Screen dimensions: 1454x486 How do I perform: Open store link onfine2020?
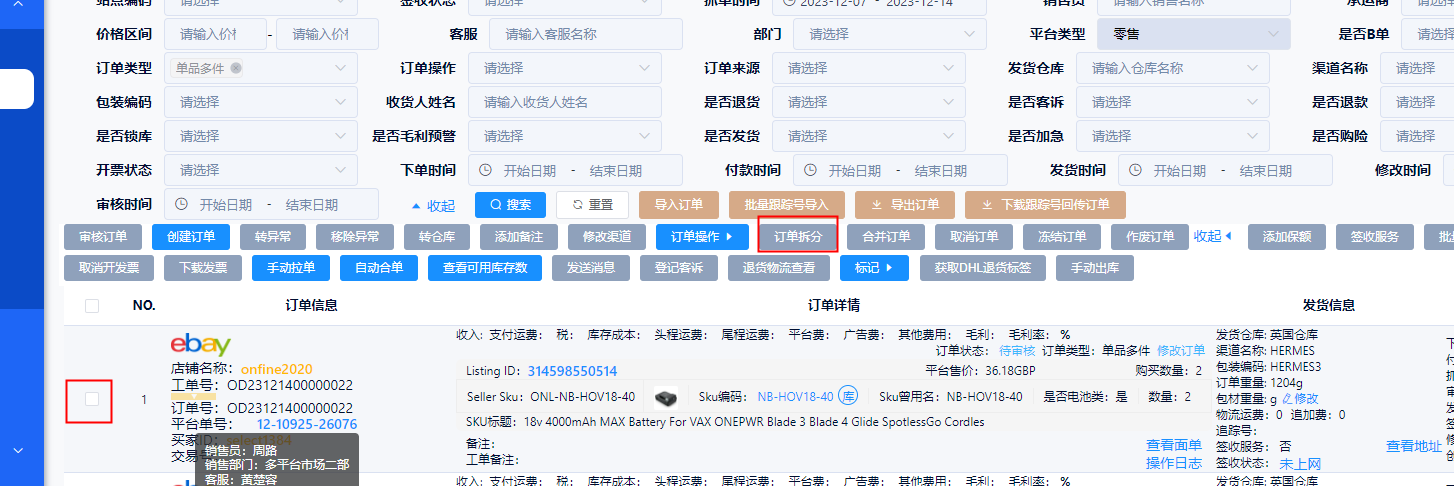coord(277,369)
